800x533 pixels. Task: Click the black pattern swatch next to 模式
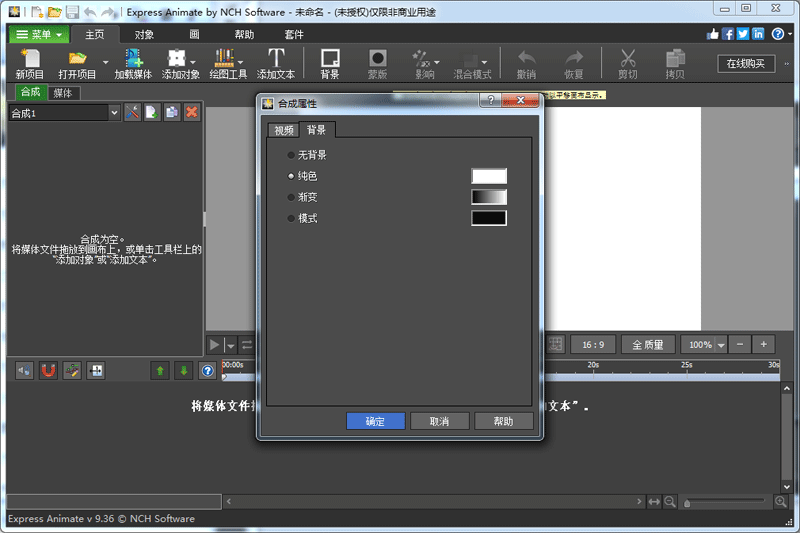(489, 218)
